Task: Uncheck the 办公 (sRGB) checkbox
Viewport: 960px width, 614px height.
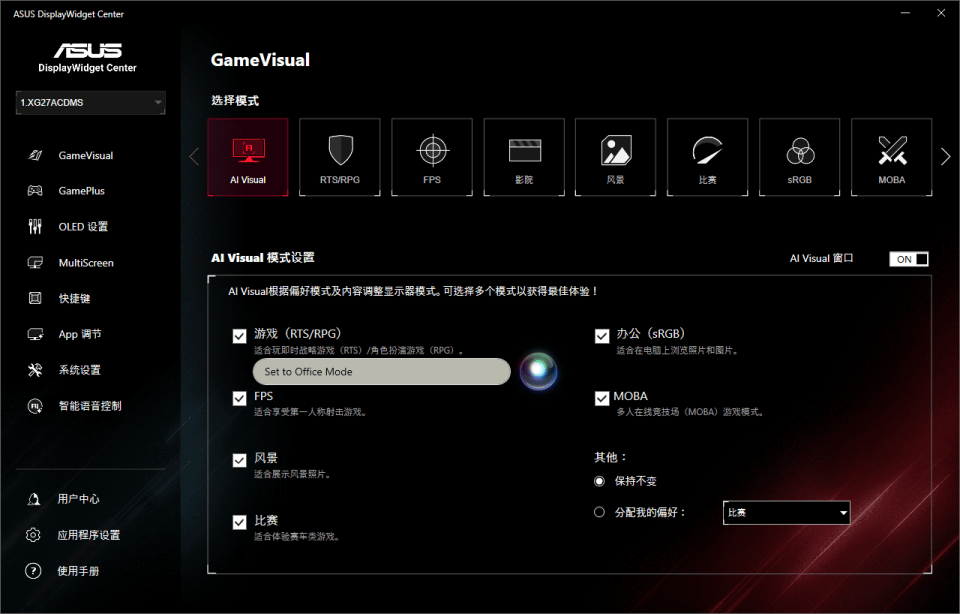Action: coord(602,336)
